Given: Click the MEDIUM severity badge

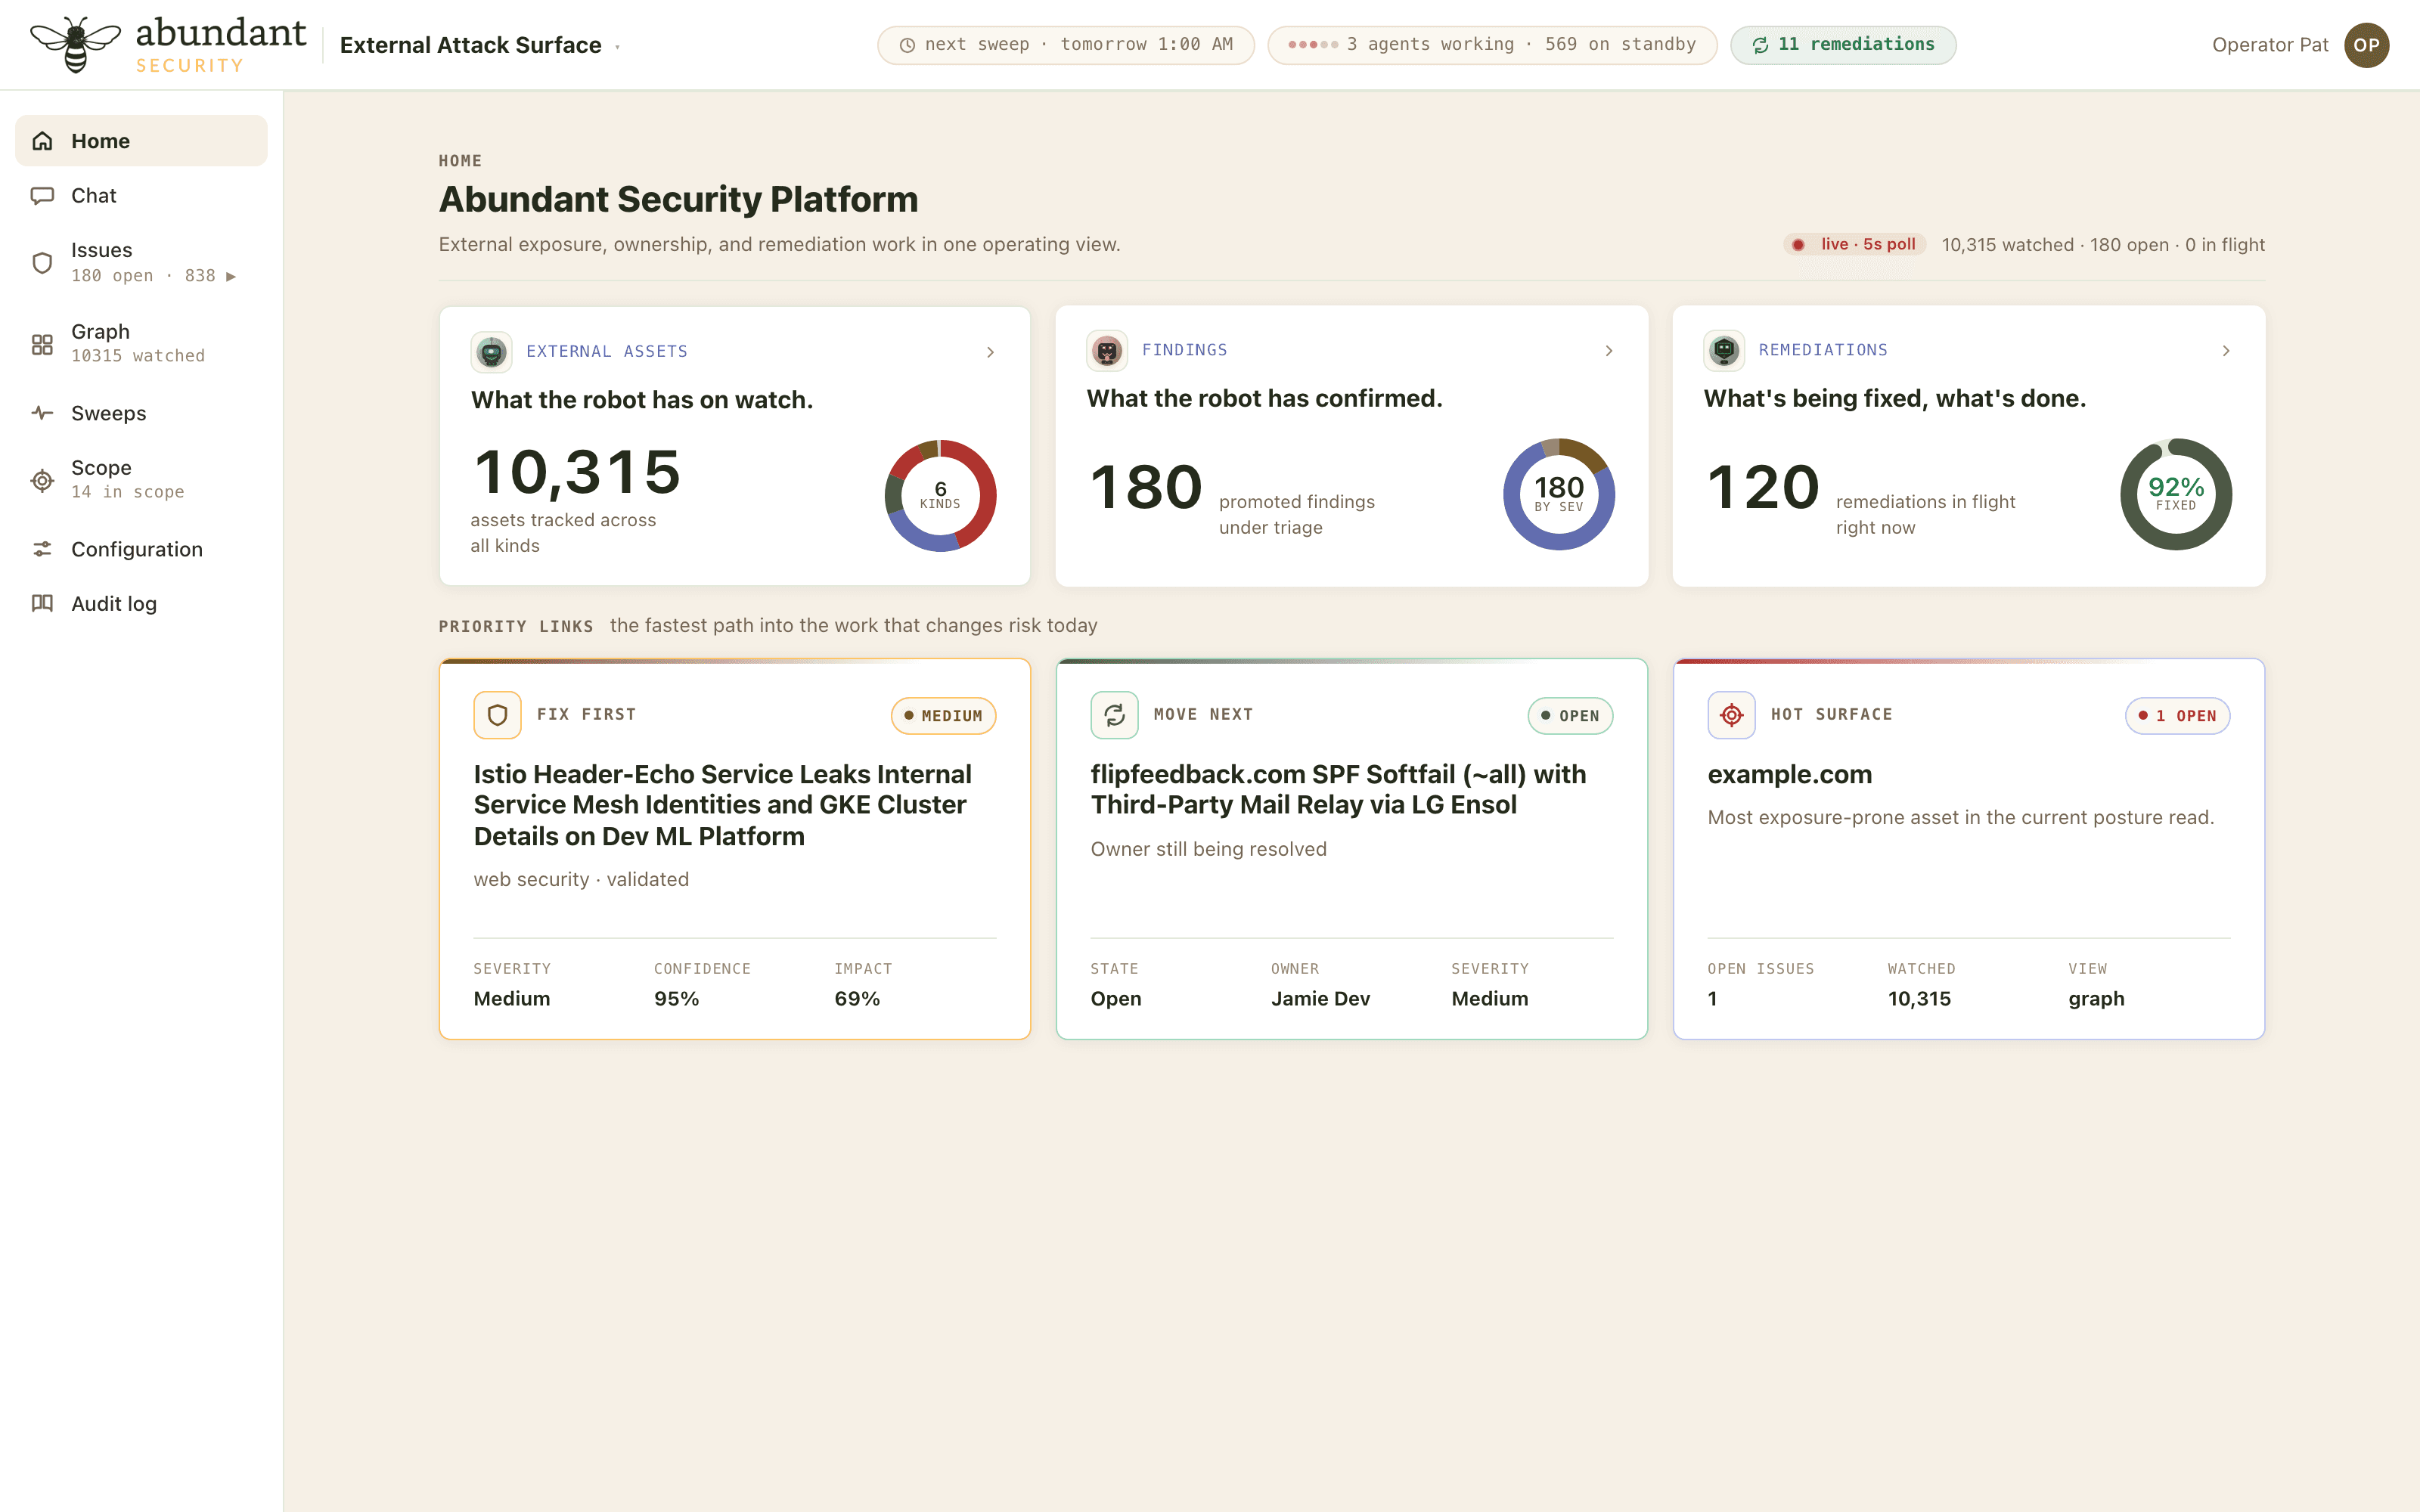Looking at the screenshot, I should coord(943,716).
